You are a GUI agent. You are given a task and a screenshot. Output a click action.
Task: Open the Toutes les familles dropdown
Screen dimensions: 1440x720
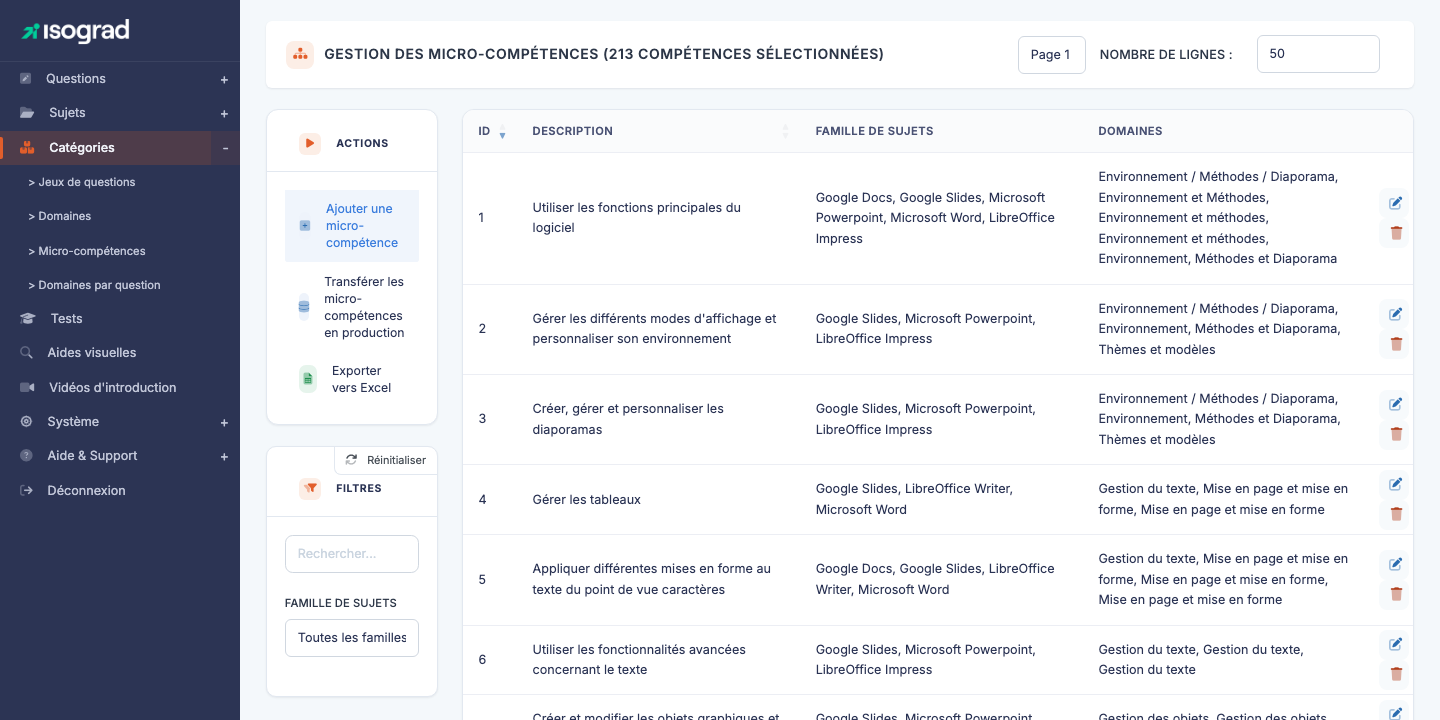pos(352,638)
